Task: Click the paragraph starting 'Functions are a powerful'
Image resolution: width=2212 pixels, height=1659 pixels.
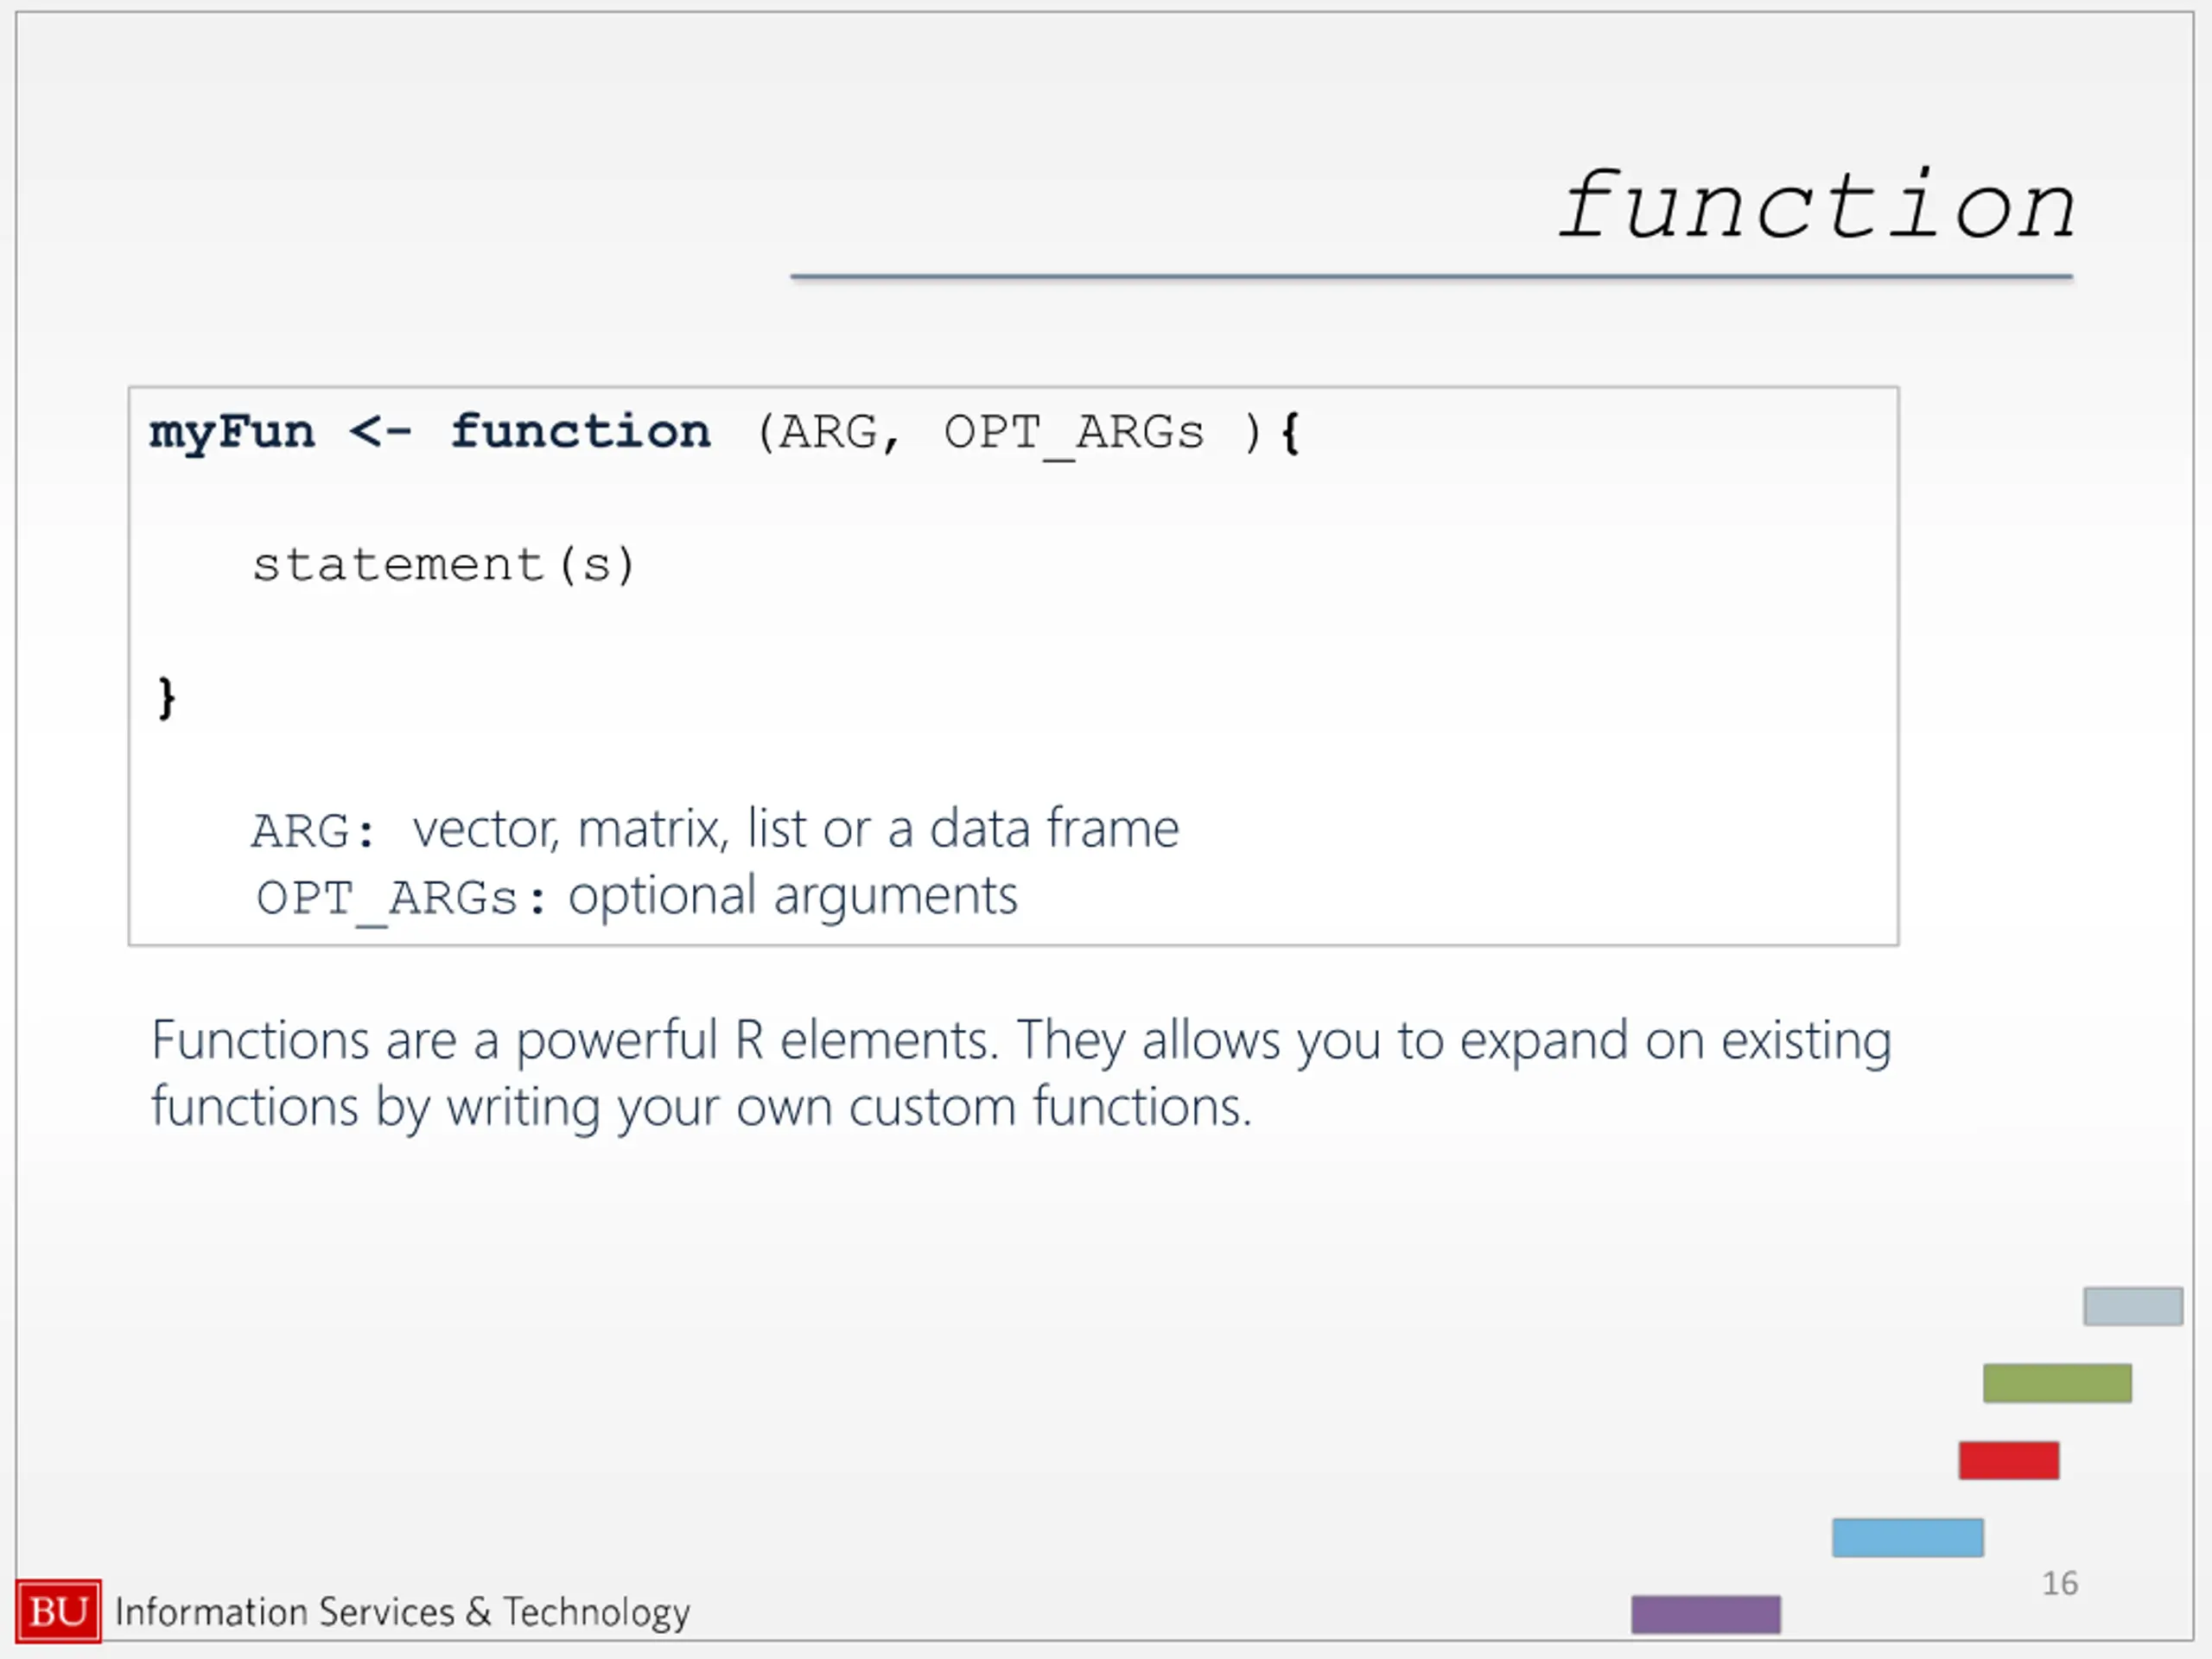Action: point(1021,1074)
